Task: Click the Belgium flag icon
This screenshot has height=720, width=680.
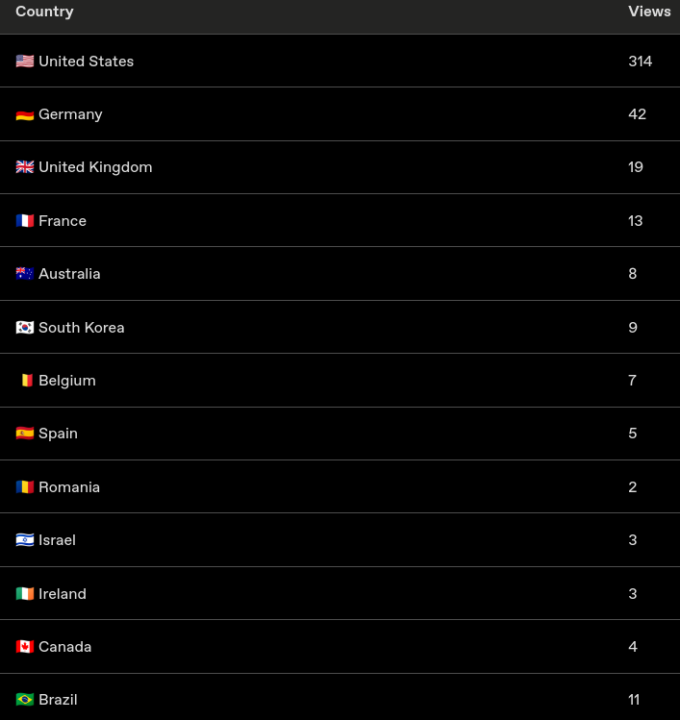Action: [x=27, y=381]
